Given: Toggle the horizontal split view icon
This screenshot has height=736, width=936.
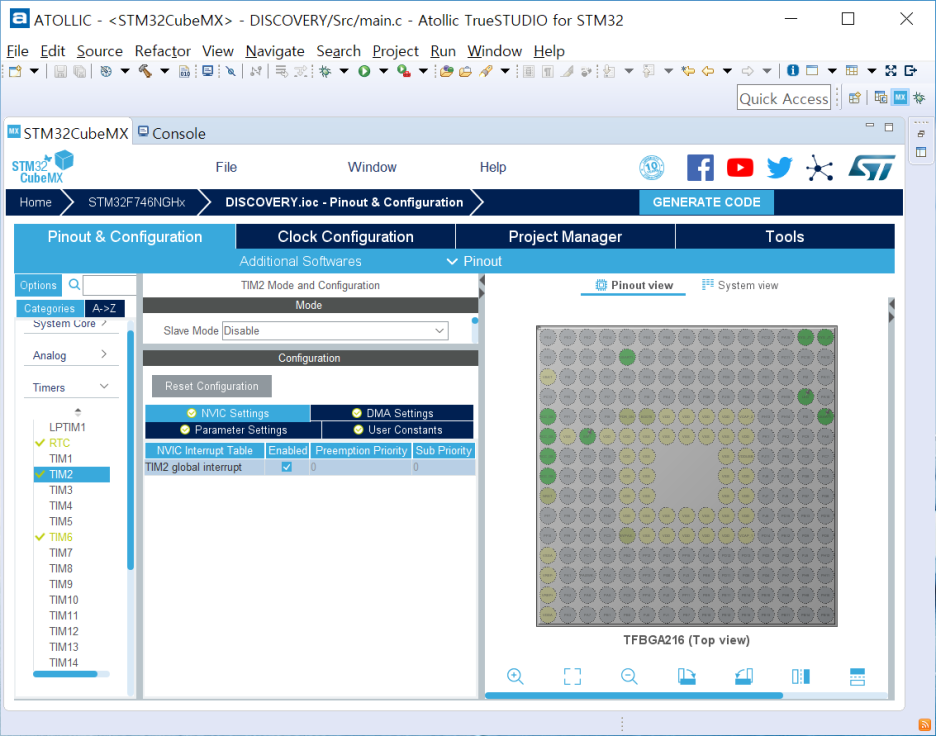Looking at the screenshot, I should (857, 676).
